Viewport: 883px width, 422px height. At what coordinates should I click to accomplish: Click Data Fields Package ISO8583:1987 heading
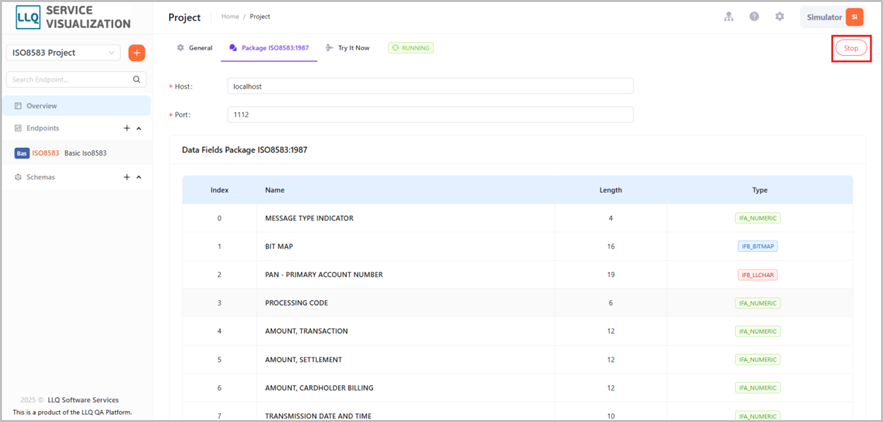pyautogui.click(x=245, y=150)
